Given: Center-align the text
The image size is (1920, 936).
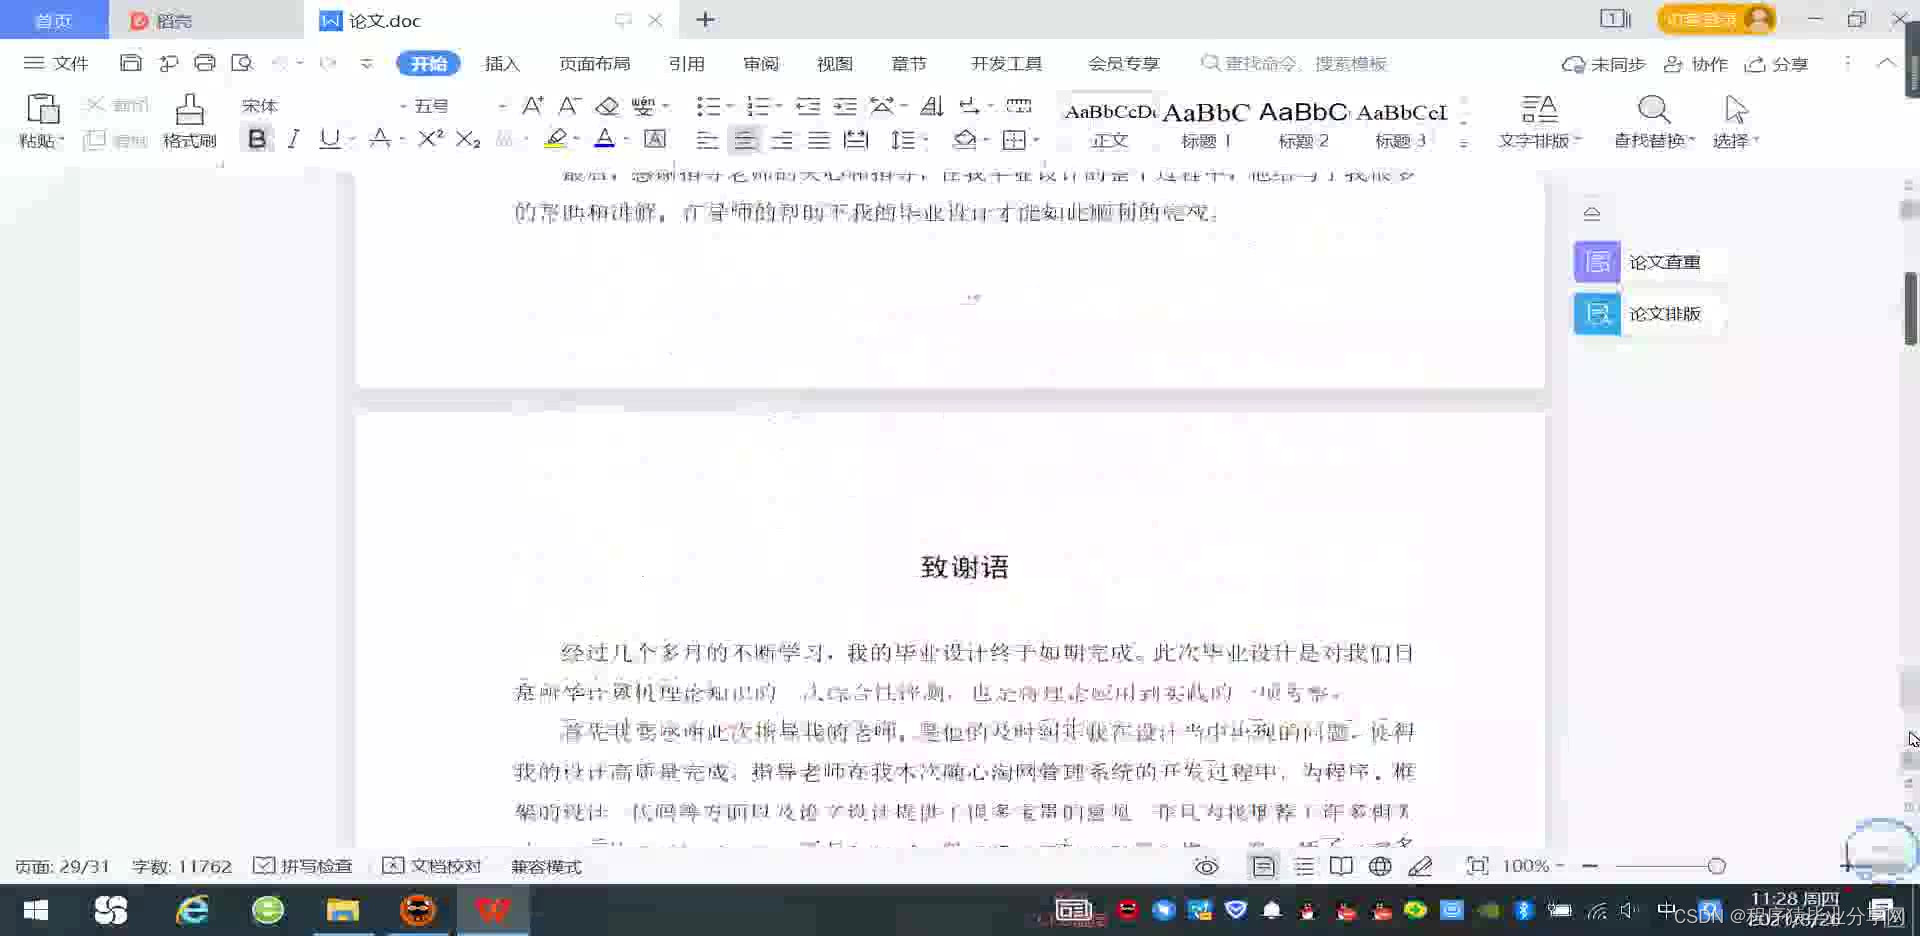Looking at the screenshot, I should [744, 140].
